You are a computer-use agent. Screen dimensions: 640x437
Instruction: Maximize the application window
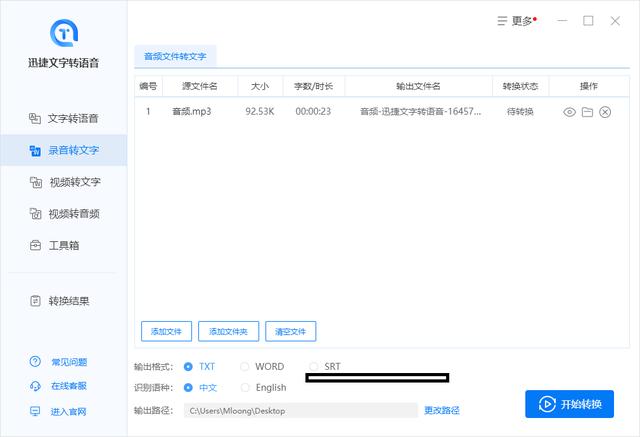tap(588, 20)
